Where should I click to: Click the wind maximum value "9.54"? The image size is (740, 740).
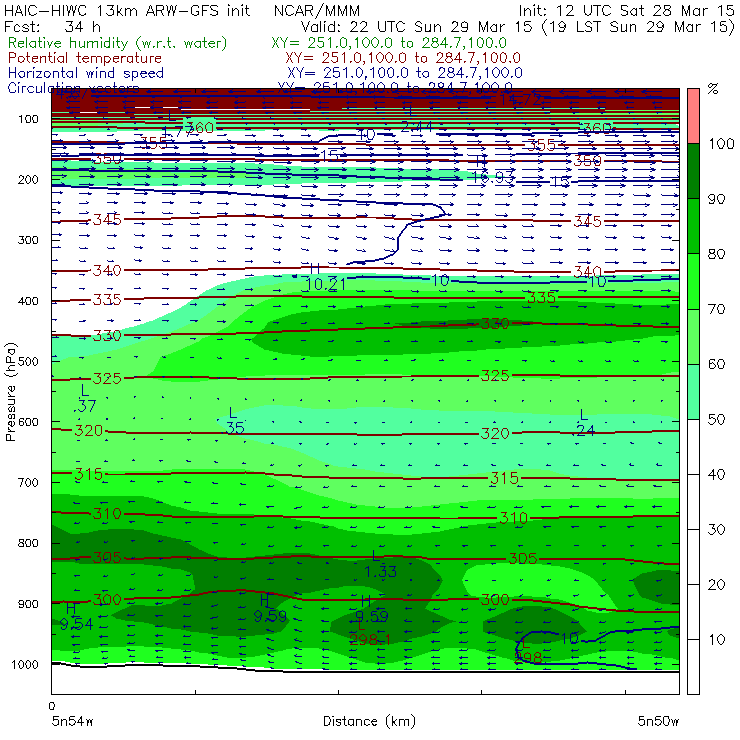[x=76, y=624]
